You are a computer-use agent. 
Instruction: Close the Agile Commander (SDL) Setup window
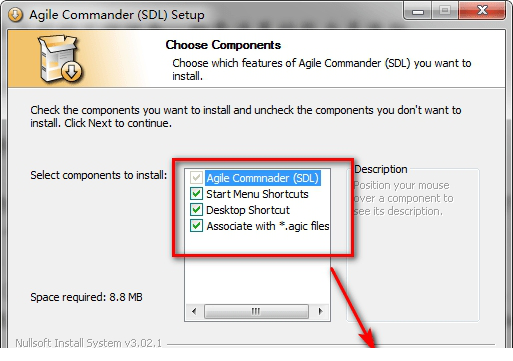[x=482, y=11]
